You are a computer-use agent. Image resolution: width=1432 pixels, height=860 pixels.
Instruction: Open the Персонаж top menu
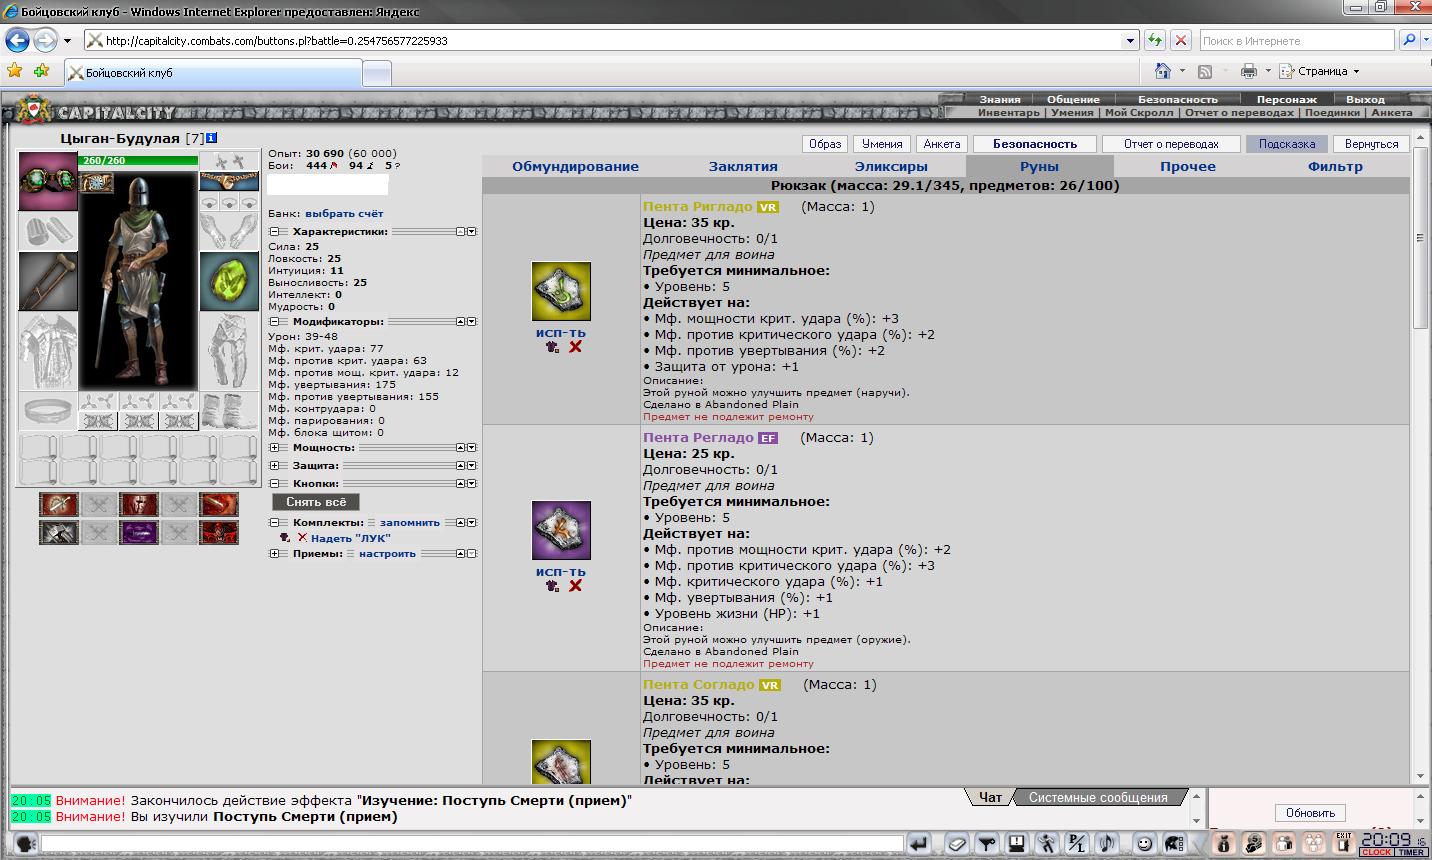1287,100
